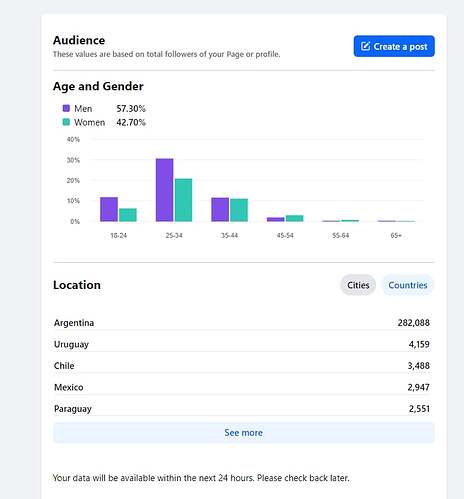The width and height of the screenshot is (464, 499).
Task: Click the 45-54 age axis label
Action: pyautogui.click(x=285, y=235)
